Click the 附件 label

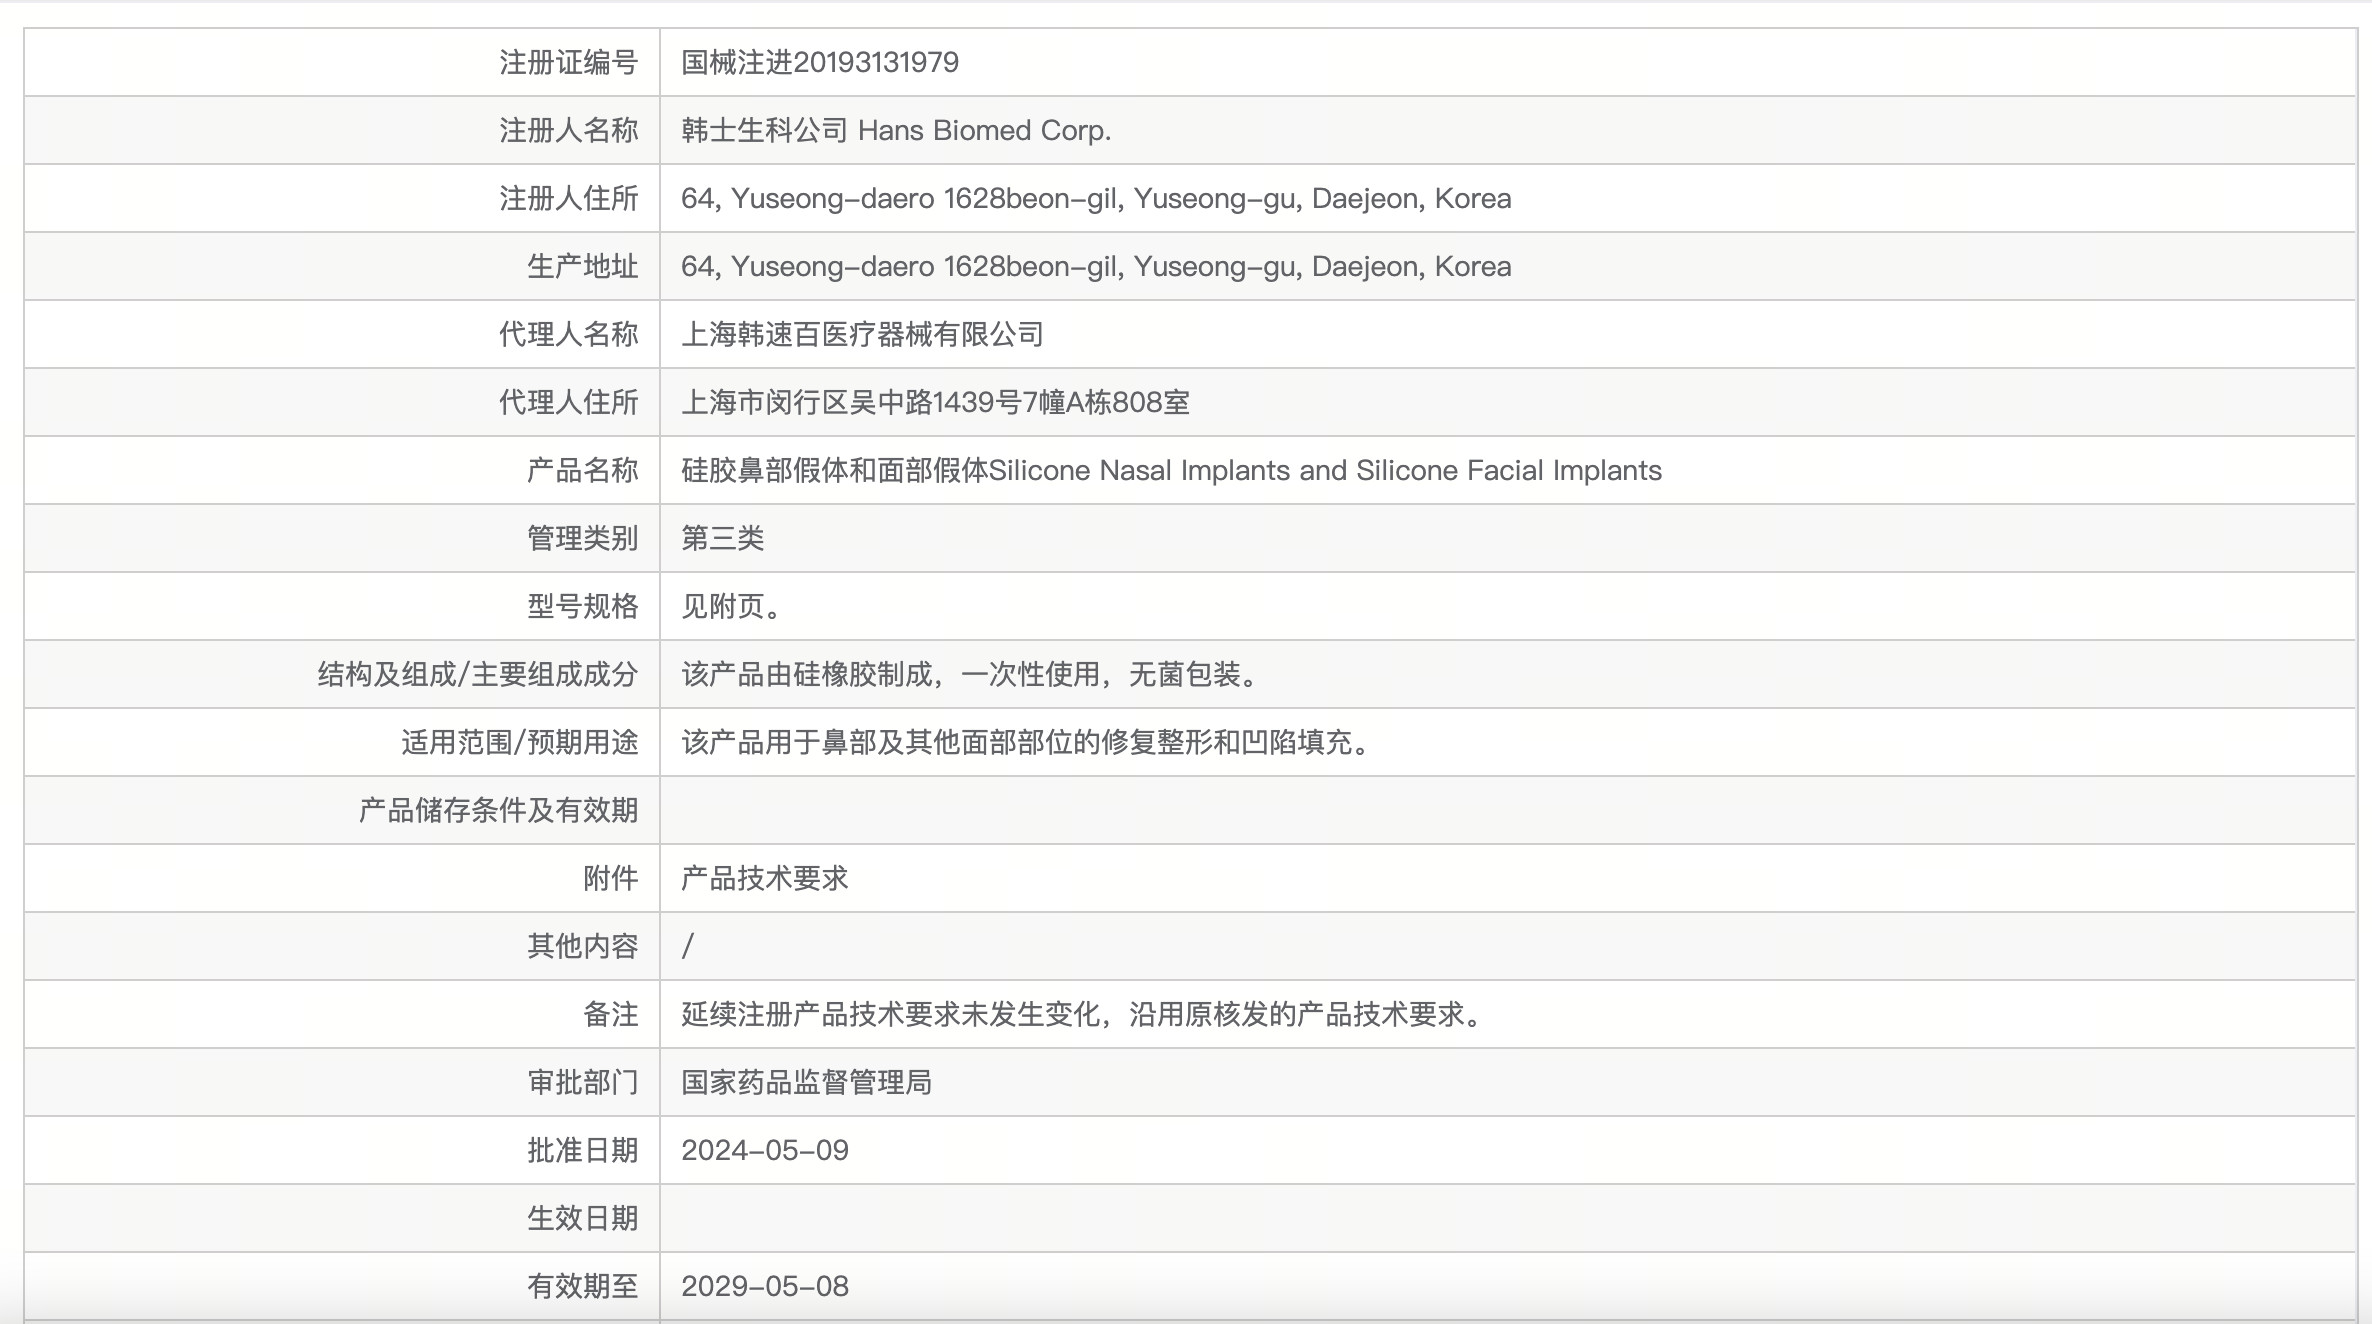(x=610, y=878)
